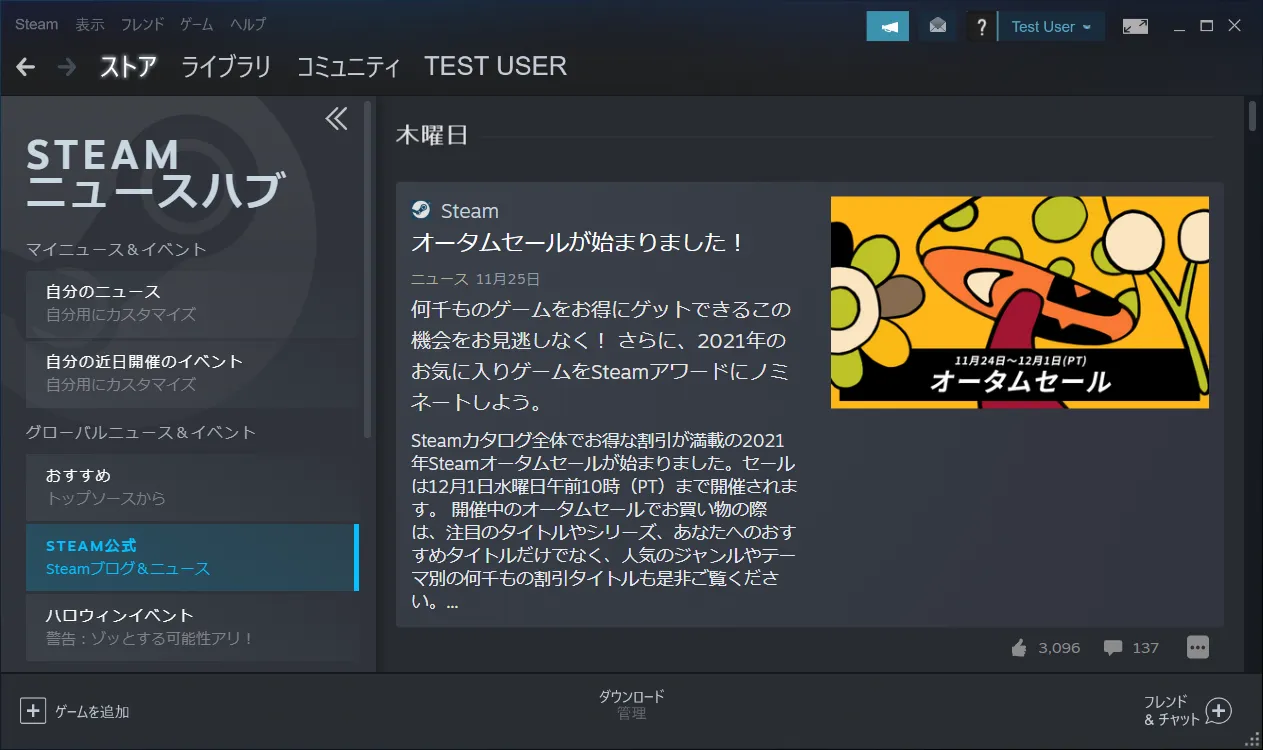Open the Steam menu
Image resolution: width=1263 pixels, height=750 pixels.
tap(37, 24)
